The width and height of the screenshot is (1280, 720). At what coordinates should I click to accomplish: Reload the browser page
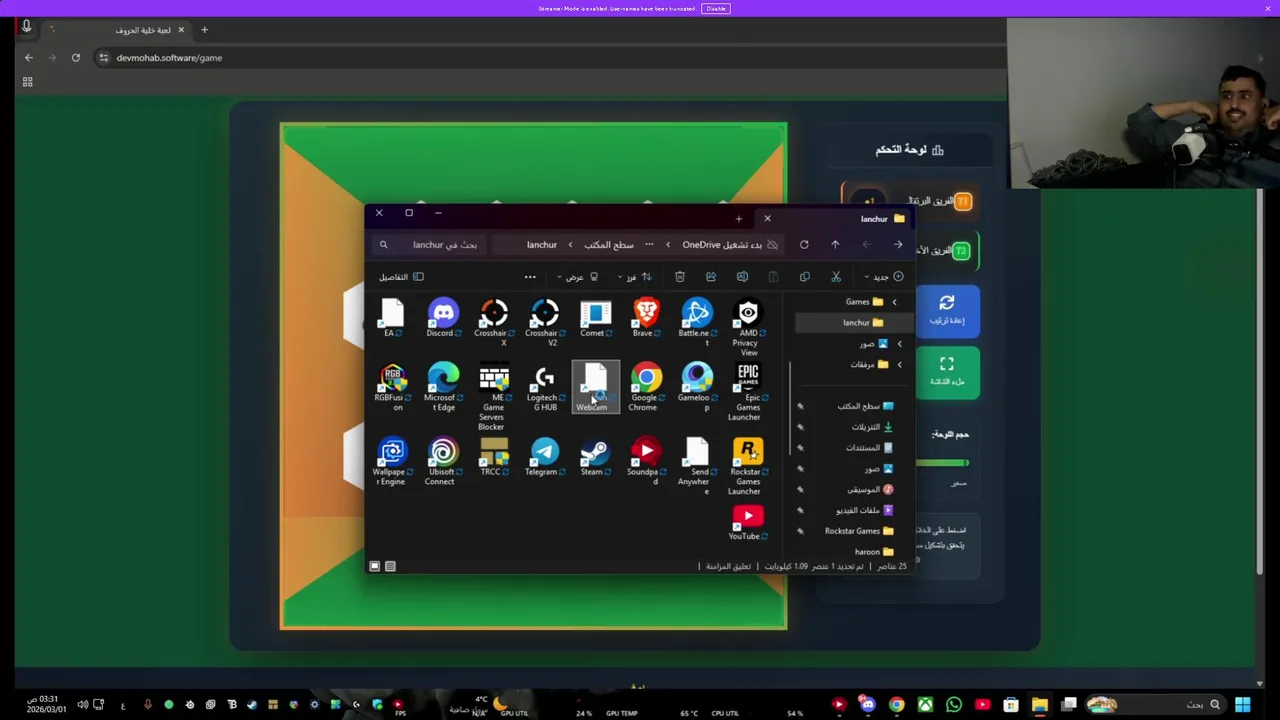click(x=75, y=58)
